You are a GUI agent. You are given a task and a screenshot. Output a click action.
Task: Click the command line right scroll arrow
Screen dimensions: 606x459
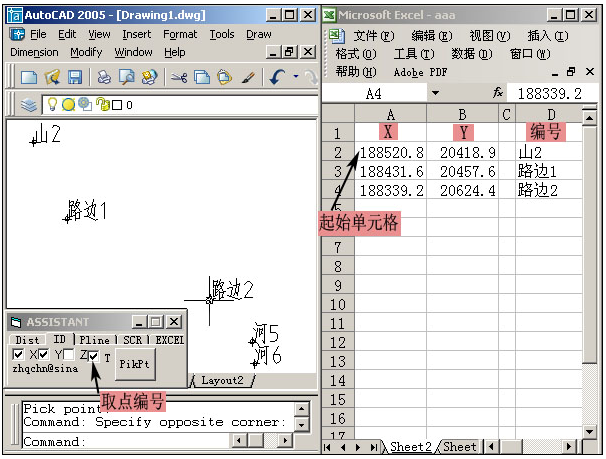pos(285,440)
